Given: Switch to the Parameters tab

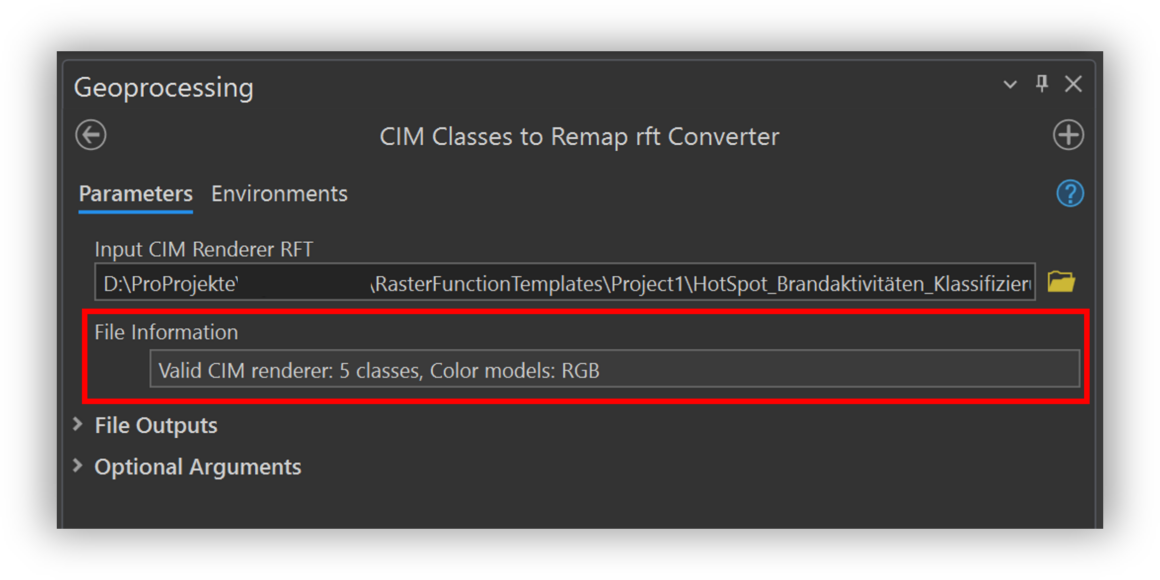Looking at the screenshot, I should click(x=135, y=194).
